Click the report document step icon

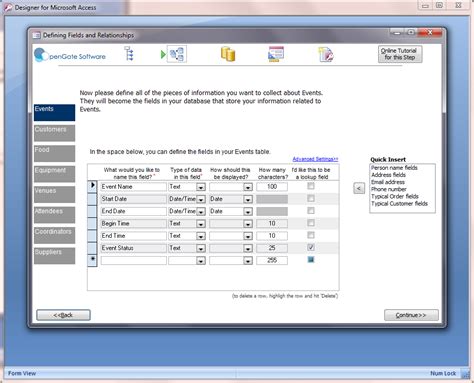[326, 54]
